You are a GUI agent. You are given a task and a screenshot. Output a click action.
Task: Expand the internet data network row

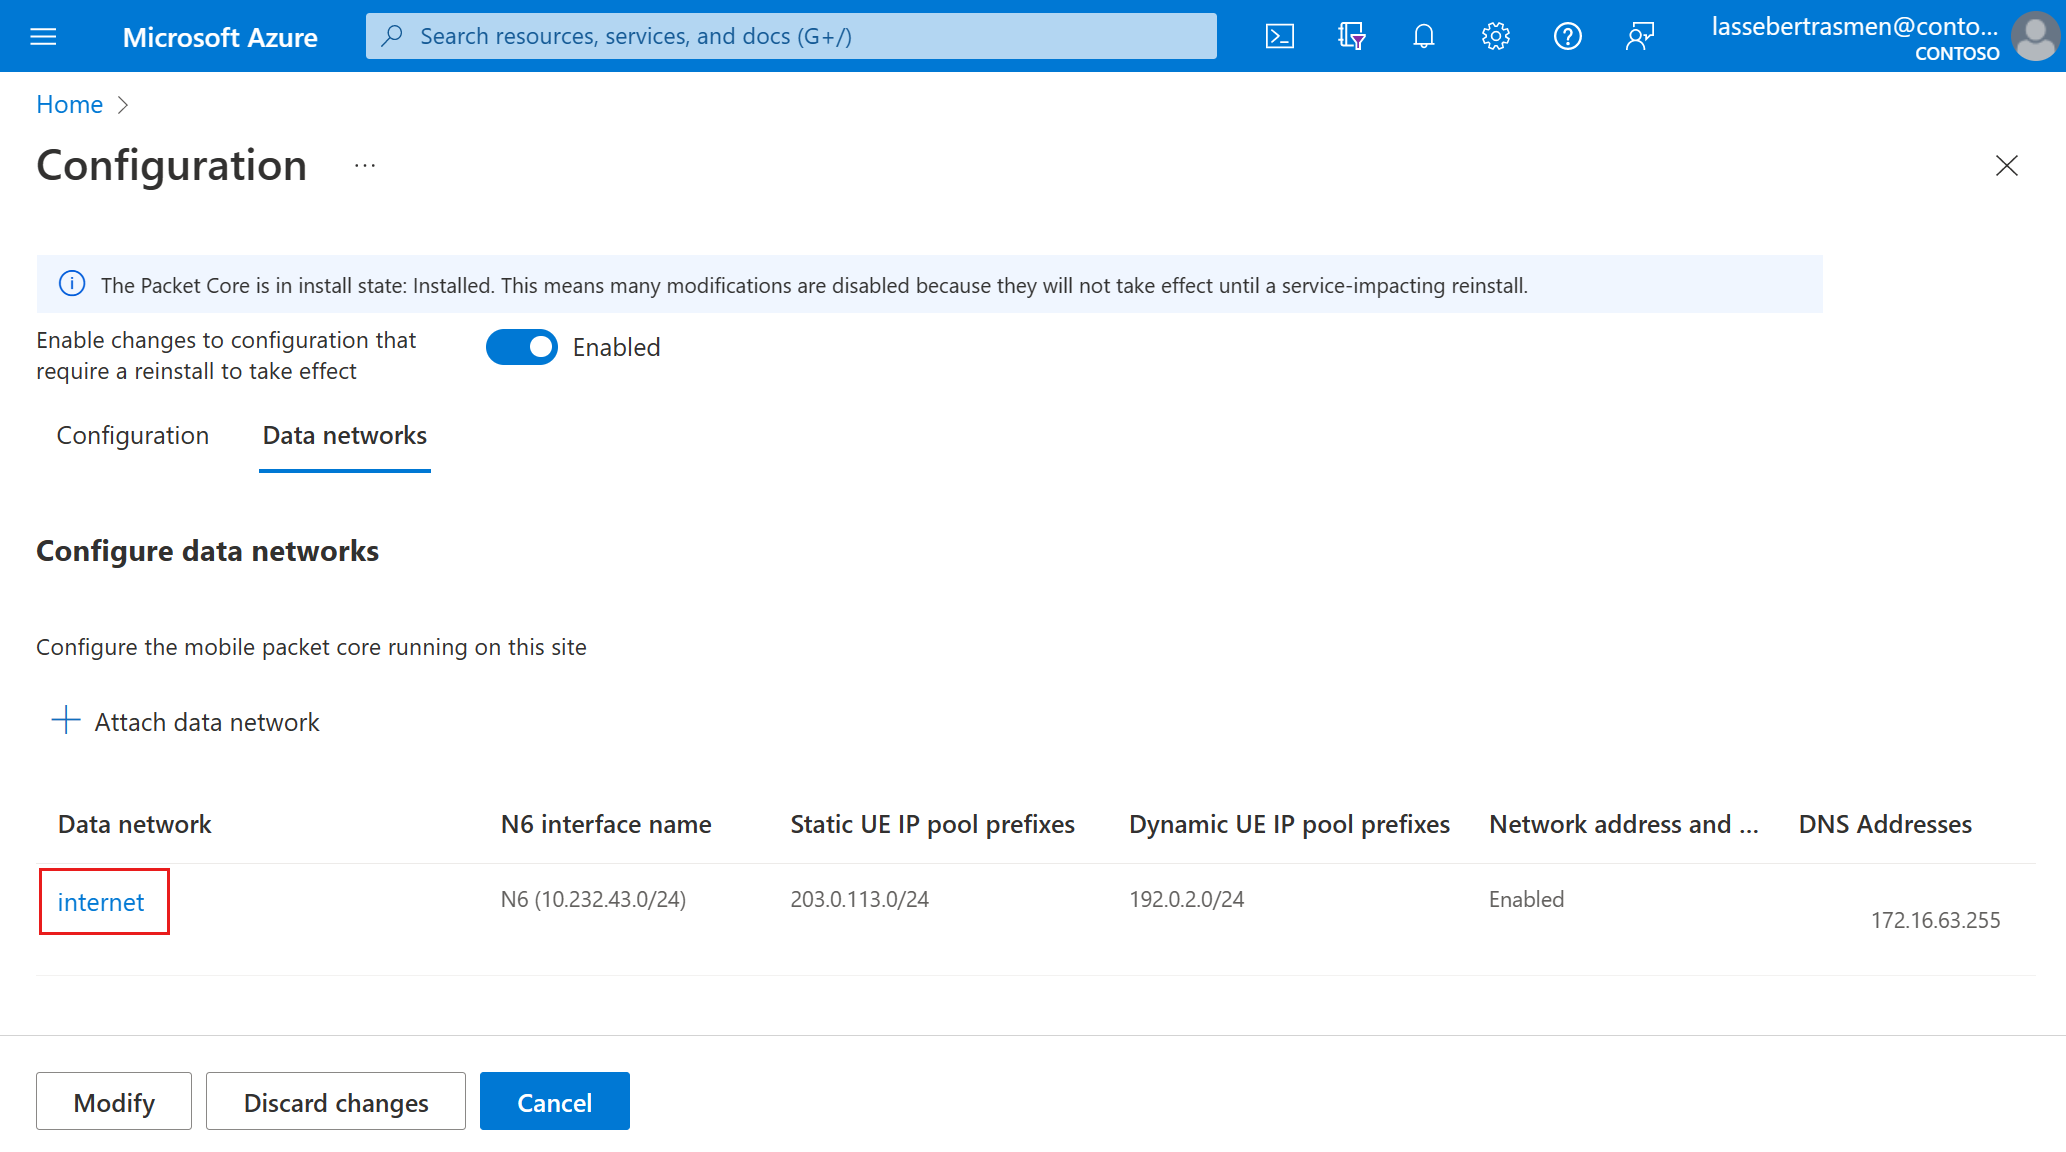(99, 901)
